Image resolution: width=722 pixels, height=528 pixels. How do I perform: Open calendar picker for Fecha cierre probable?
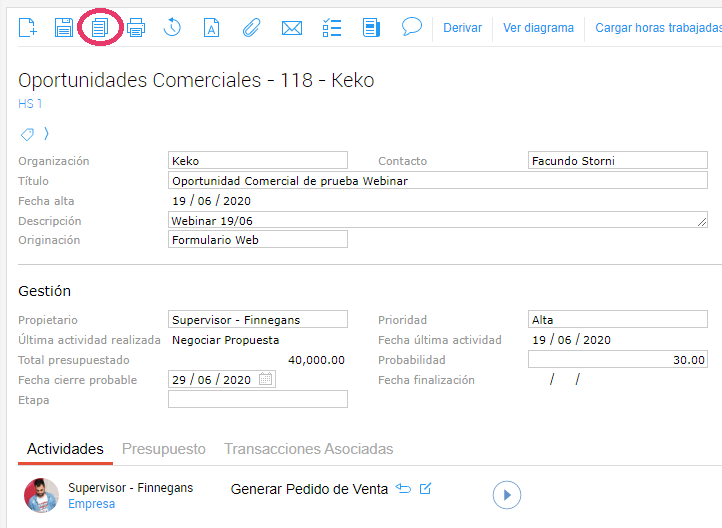coord(265,380)
